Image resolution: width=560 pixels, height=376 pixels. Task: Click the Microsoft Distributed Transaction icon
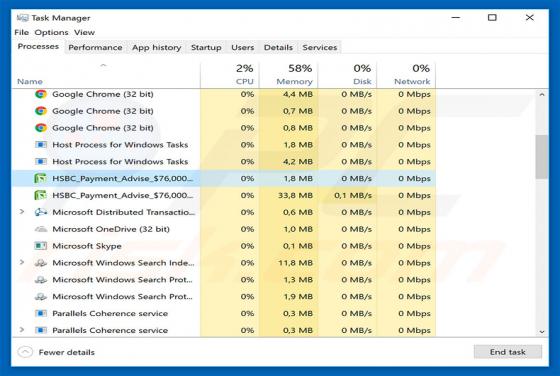[41, 212]
